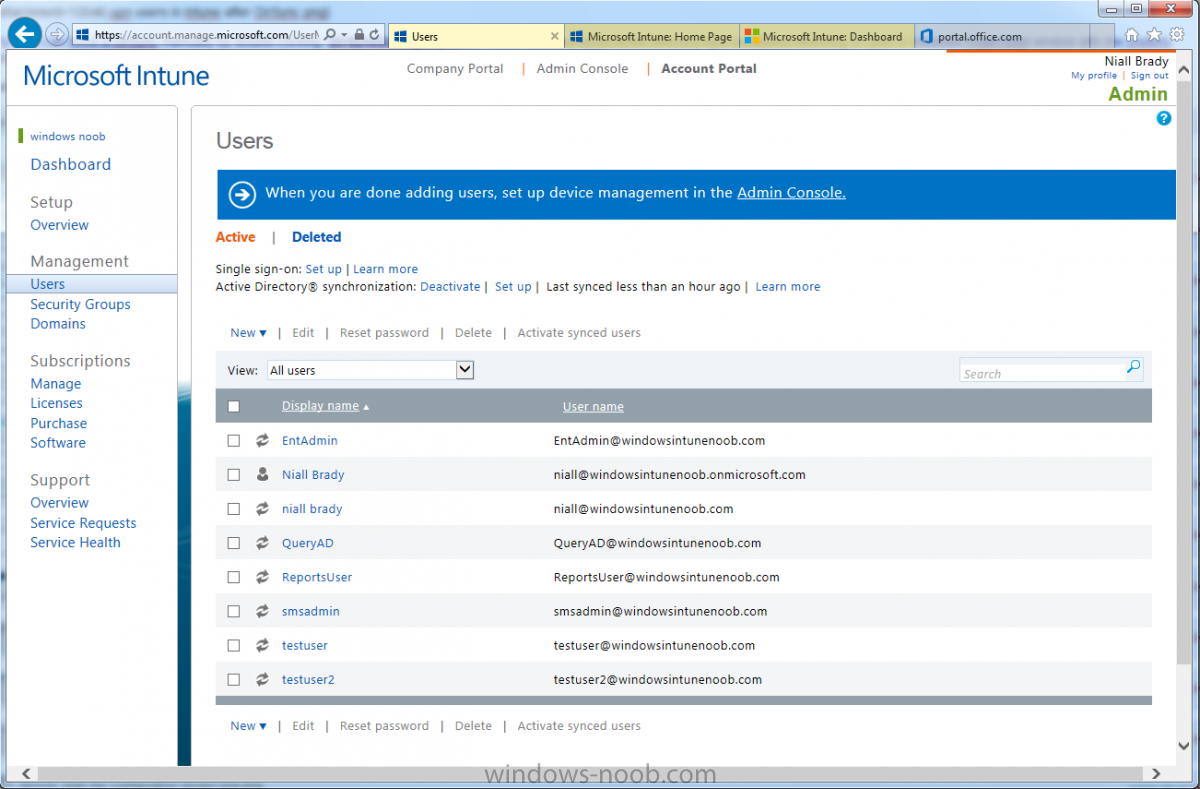Open the Admin Console navigation item
The height and width of the screenshot is (789, 1200).
point(582,69)
